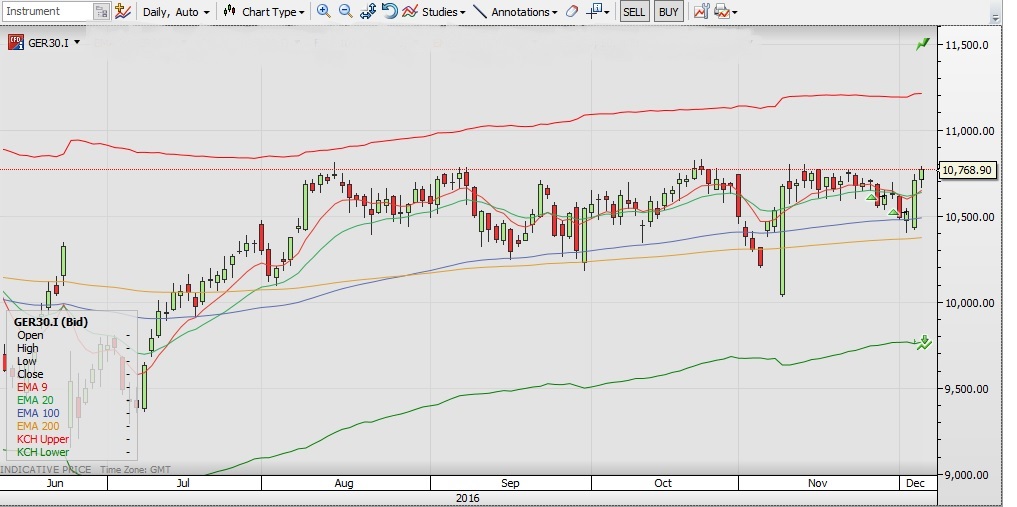Image resolution: width=1017 pixels, height=507 pixels.
Task: Click the print chart icon
Action: click(721, 11)
